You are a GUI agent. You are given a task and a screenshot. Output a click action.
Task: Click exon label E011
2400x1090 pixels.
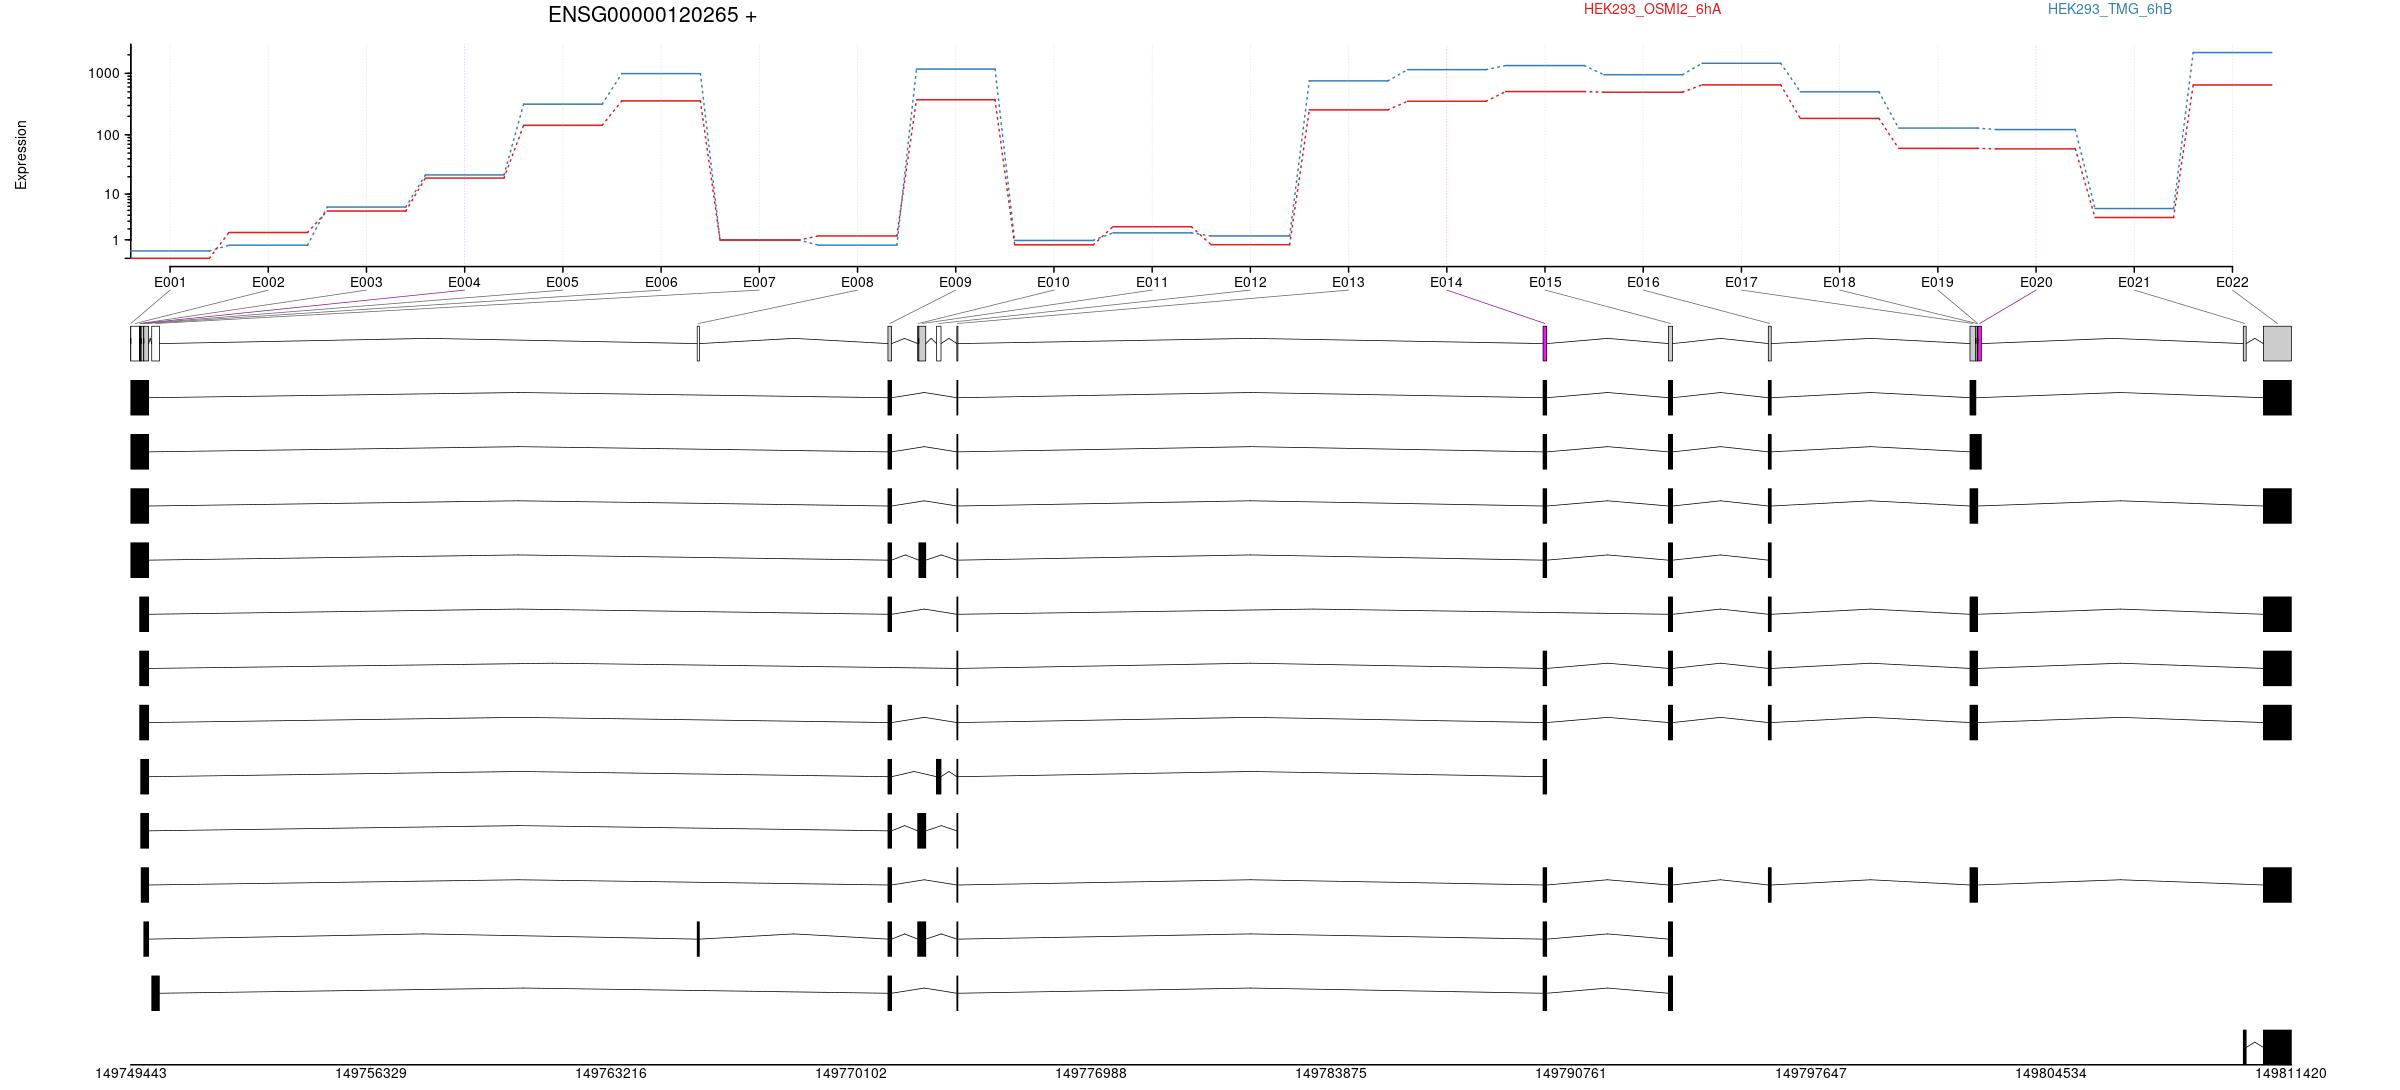1152,282
